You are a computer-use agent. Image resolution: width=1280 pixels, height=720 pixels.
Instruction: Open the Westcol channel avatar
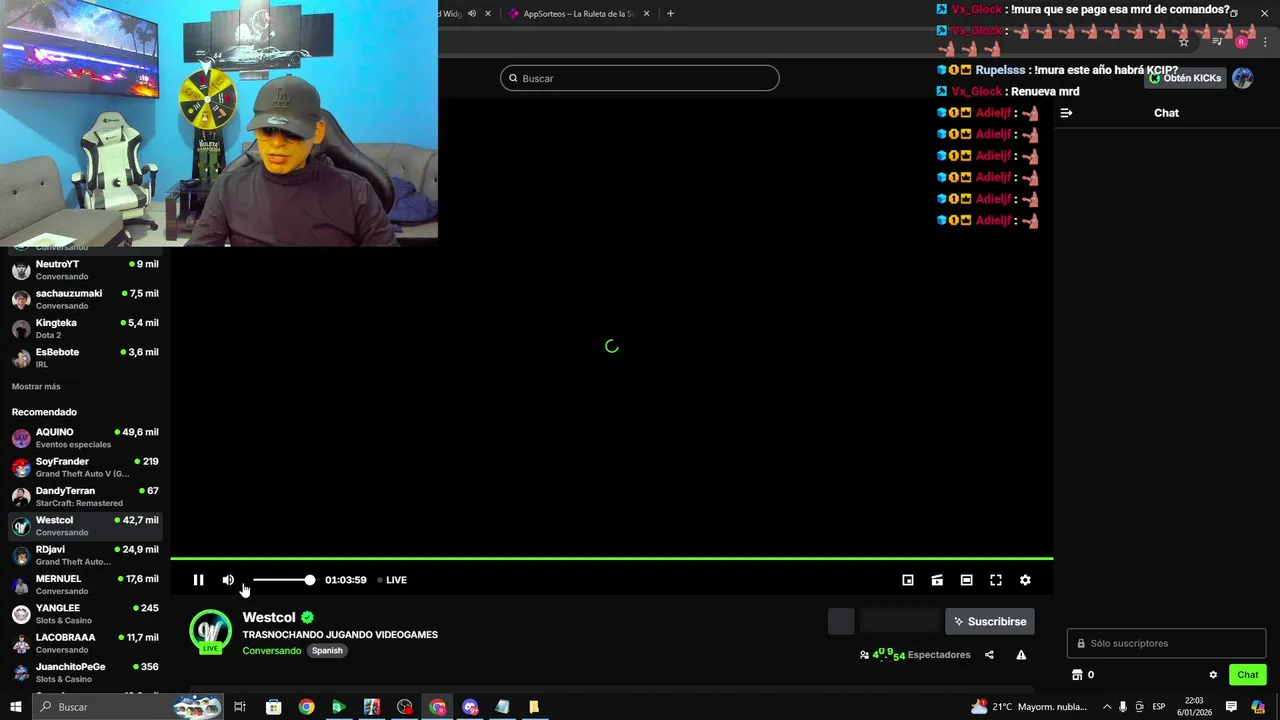click(210, 631)
